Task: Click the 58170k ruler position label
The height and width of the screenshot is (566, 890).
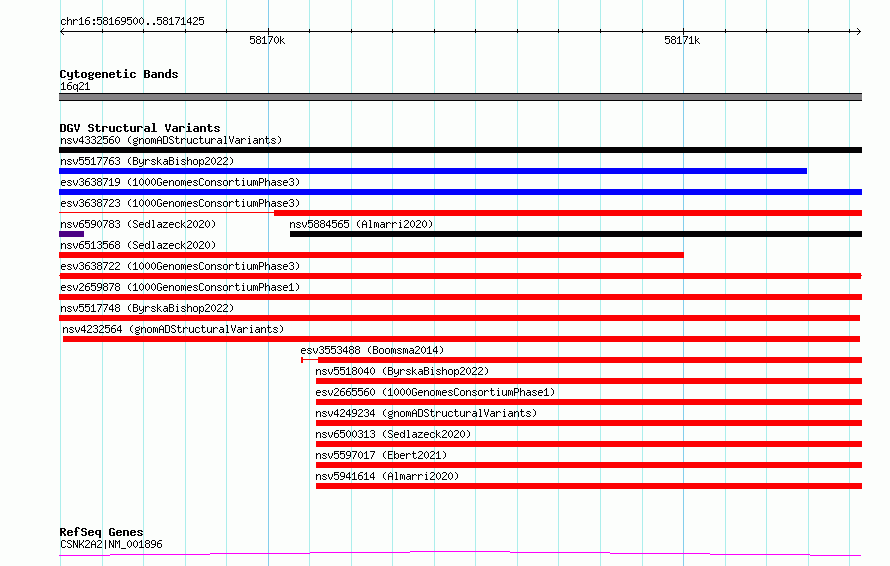Action: pos(267,40)
